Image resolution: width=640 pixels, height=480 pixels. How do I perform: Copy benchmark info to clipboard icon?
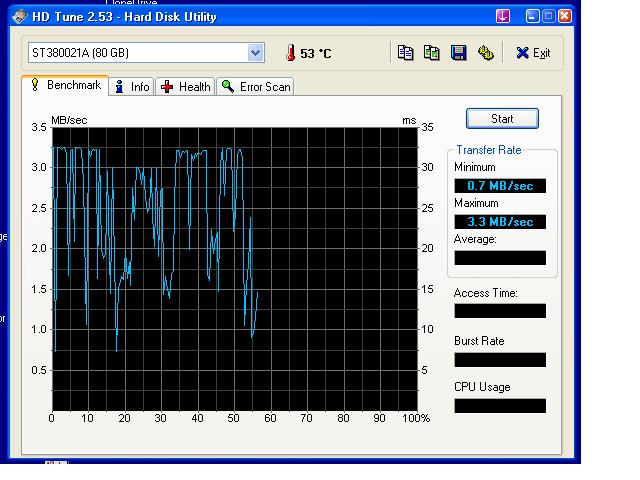[405, 53]
